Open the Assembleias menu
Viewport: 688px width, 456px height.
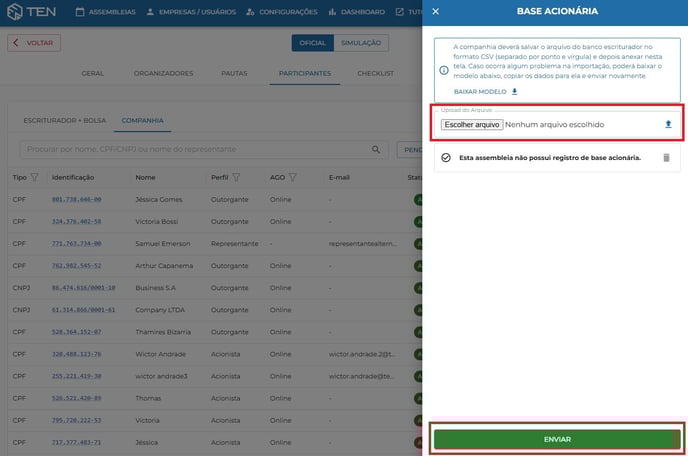pos(106,12)
